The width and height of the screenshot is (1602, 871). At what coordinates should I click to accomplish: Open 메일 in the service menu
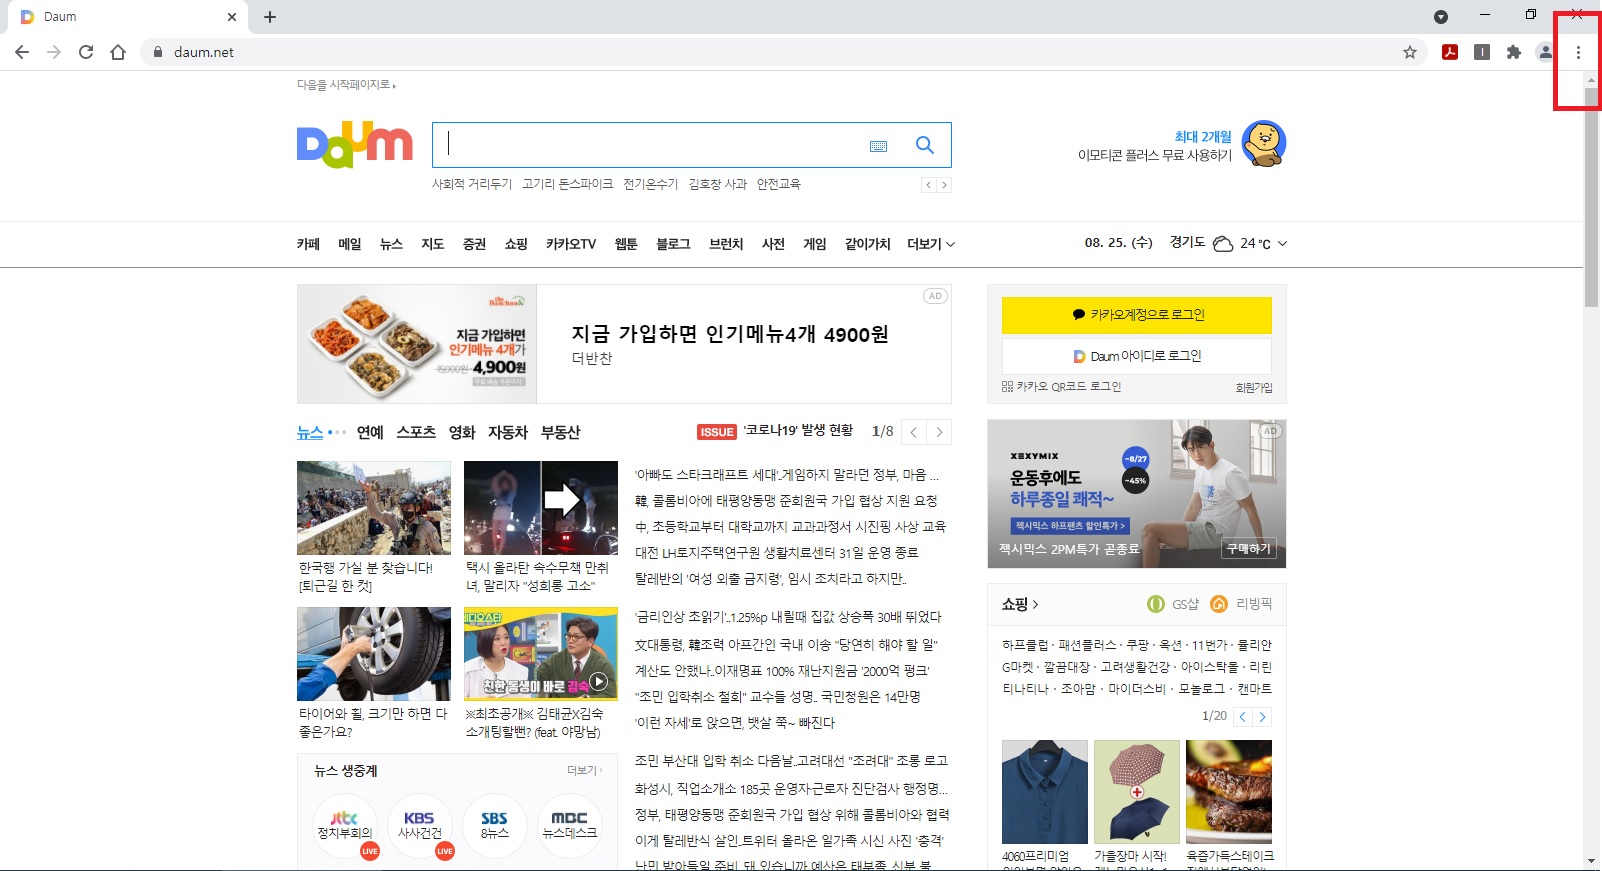tap(350, 244)
